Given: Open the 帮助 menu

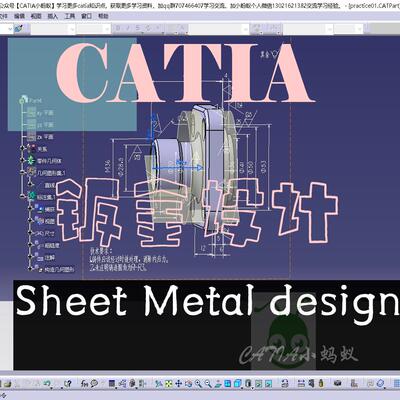Looking at the screenshot, I should 103,16.
